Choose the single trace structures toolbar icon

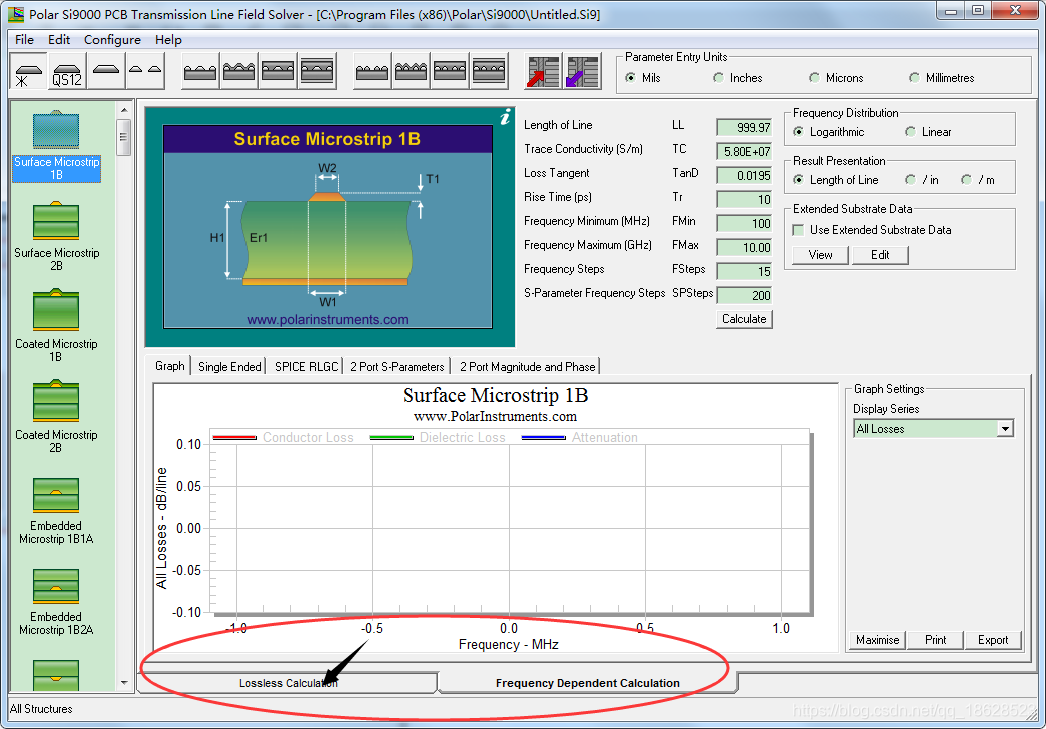point(106,71)
